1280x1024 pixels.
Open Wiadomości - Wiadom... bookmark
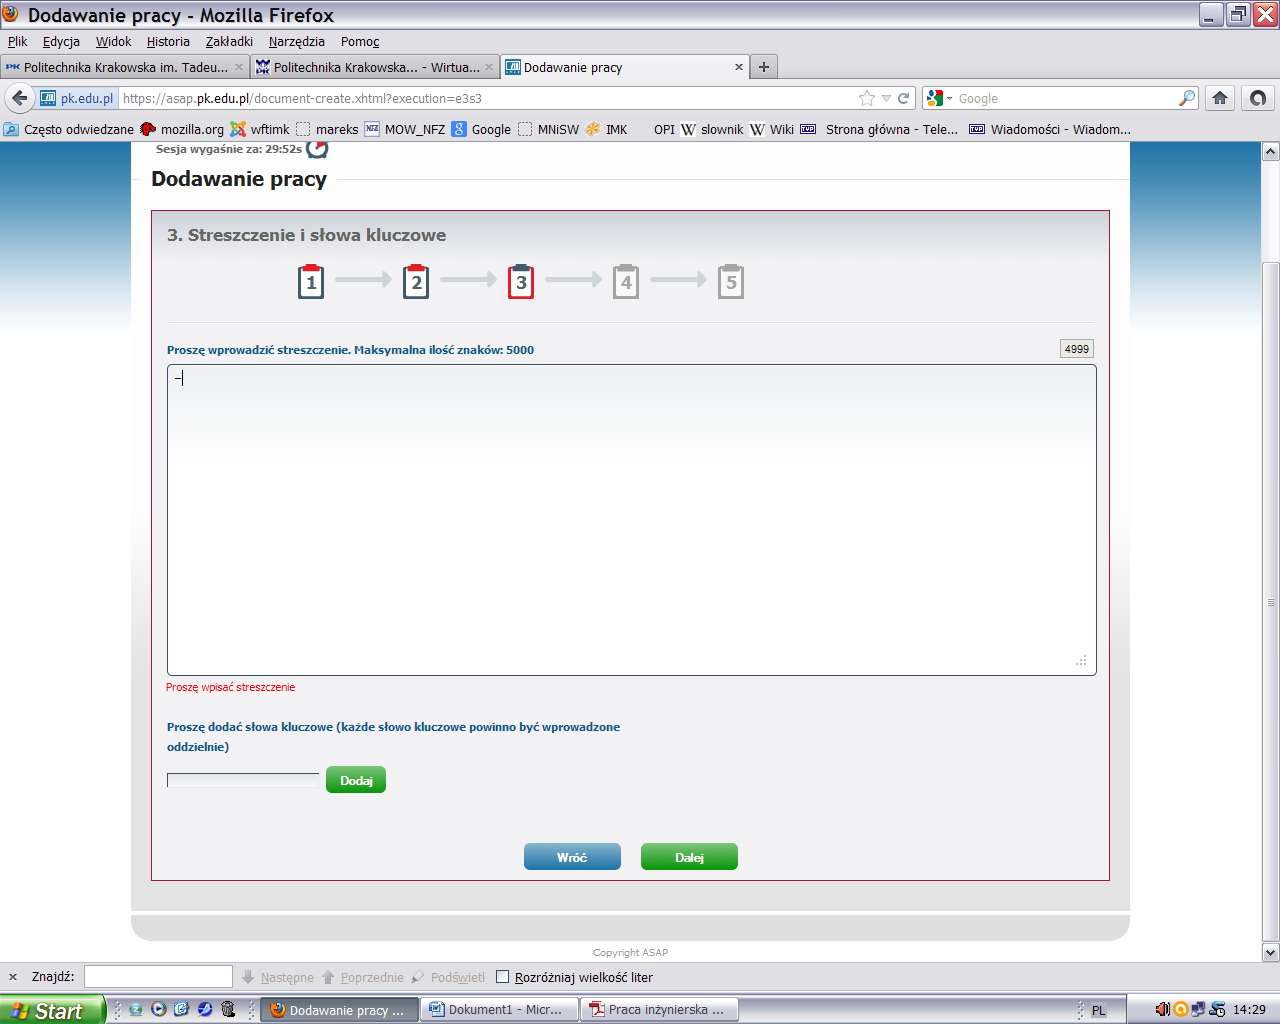(x=1050, y=129)
